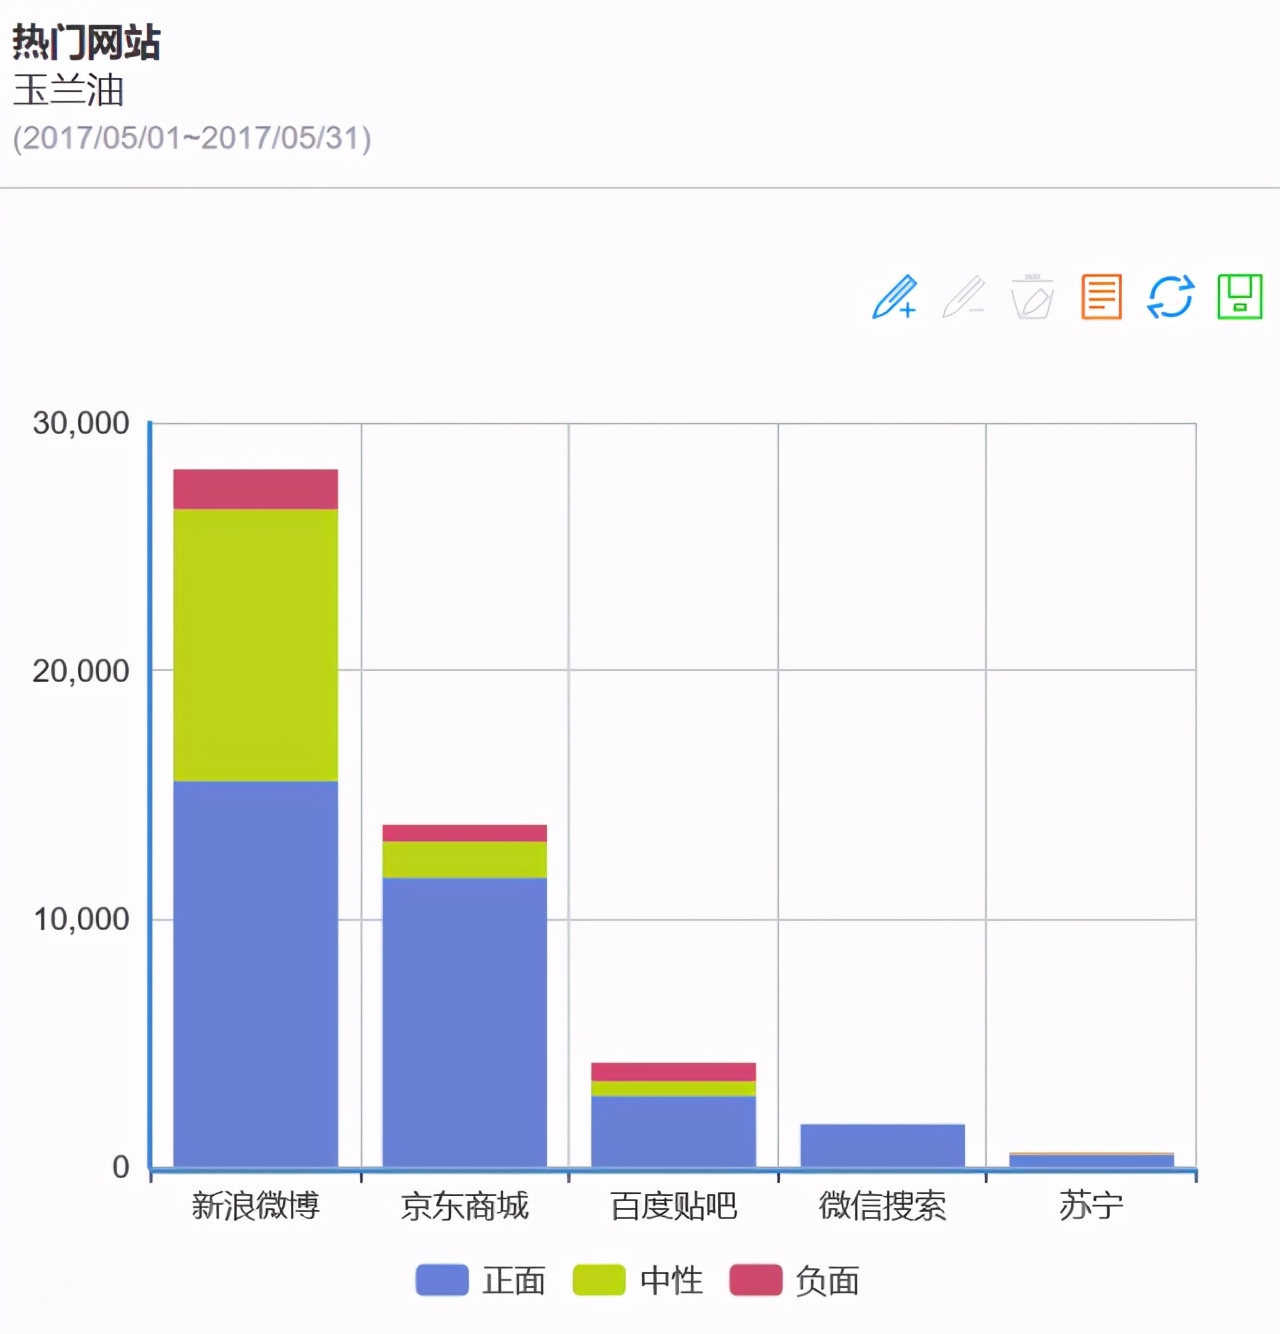Image resolution: width=1280 pixels, height=1334 pixels.
Task: Toggle the 中性 legend entry
Action: [x=672, y=1280]
